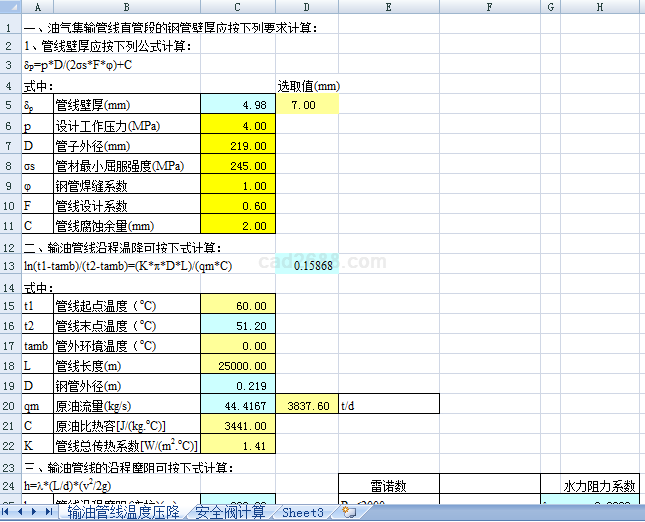Switch to the 安全阀计算 sheet tab
645x522 pixels.
point(230,512)
